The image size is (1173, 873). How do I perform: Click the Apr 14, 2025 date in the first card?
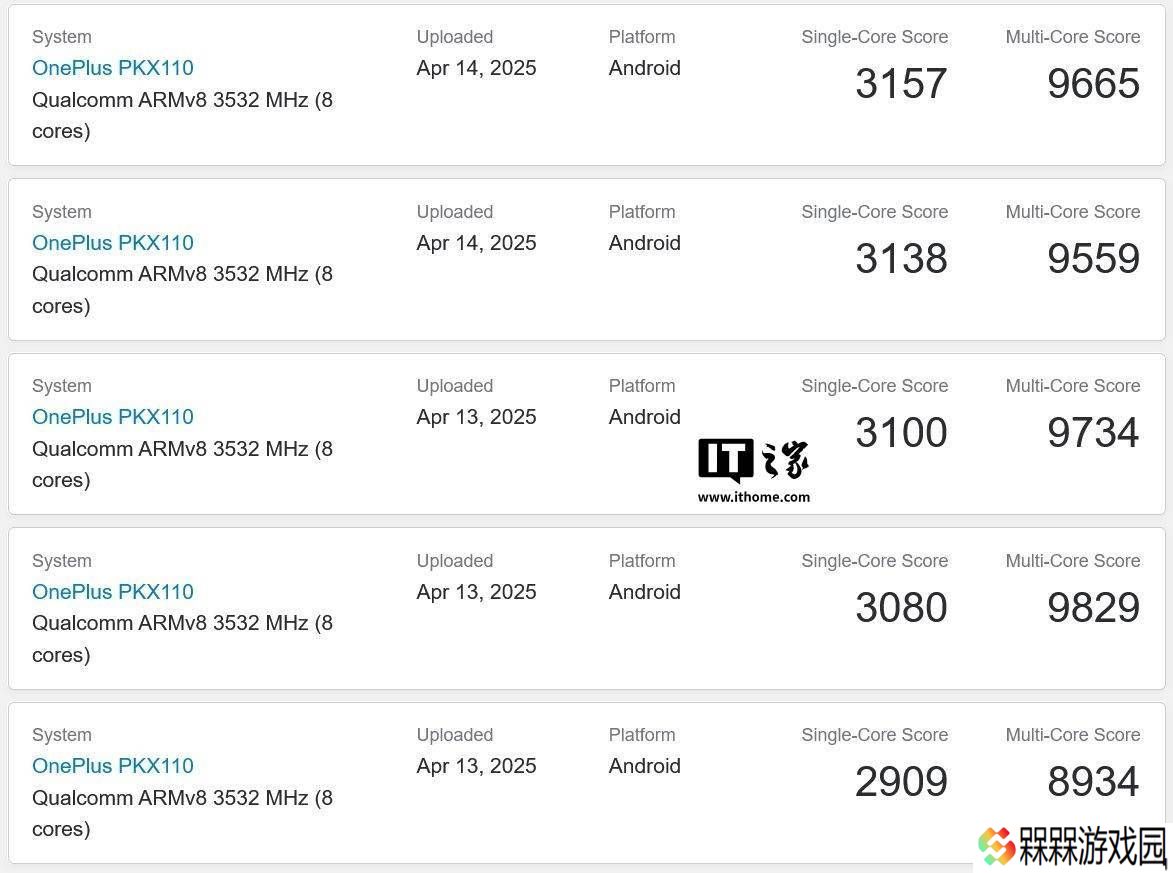477,68
